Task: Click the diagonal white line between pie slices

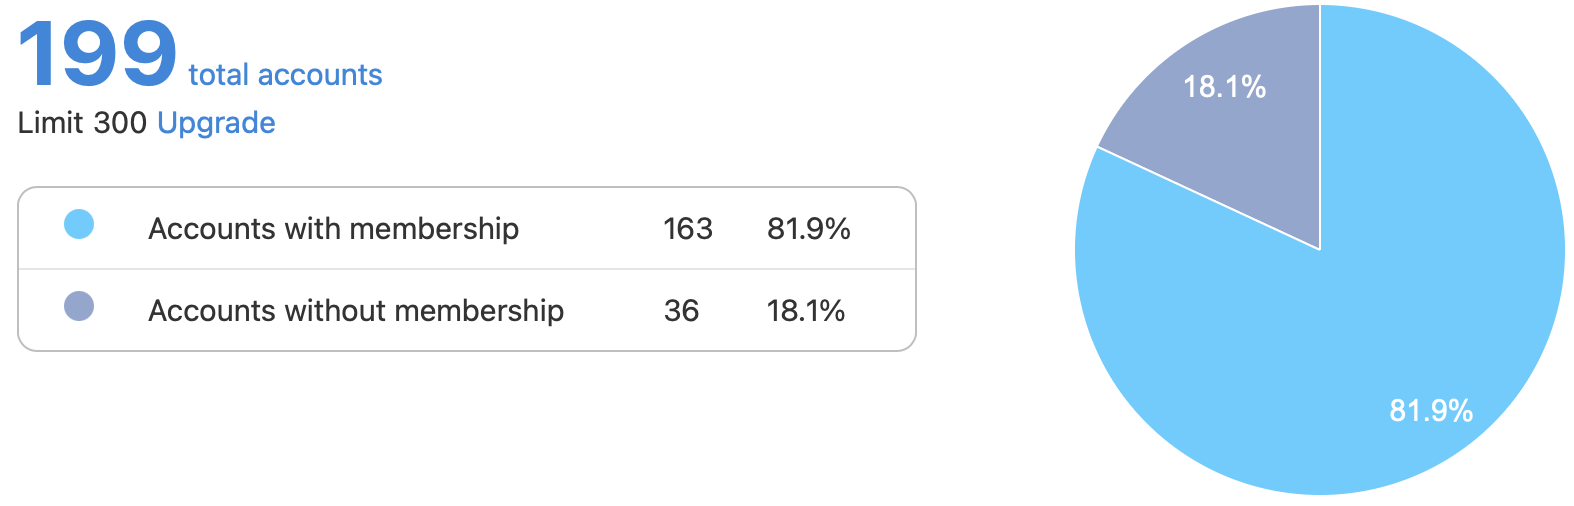Action: pyautogui.click(x=1208, y=198)
